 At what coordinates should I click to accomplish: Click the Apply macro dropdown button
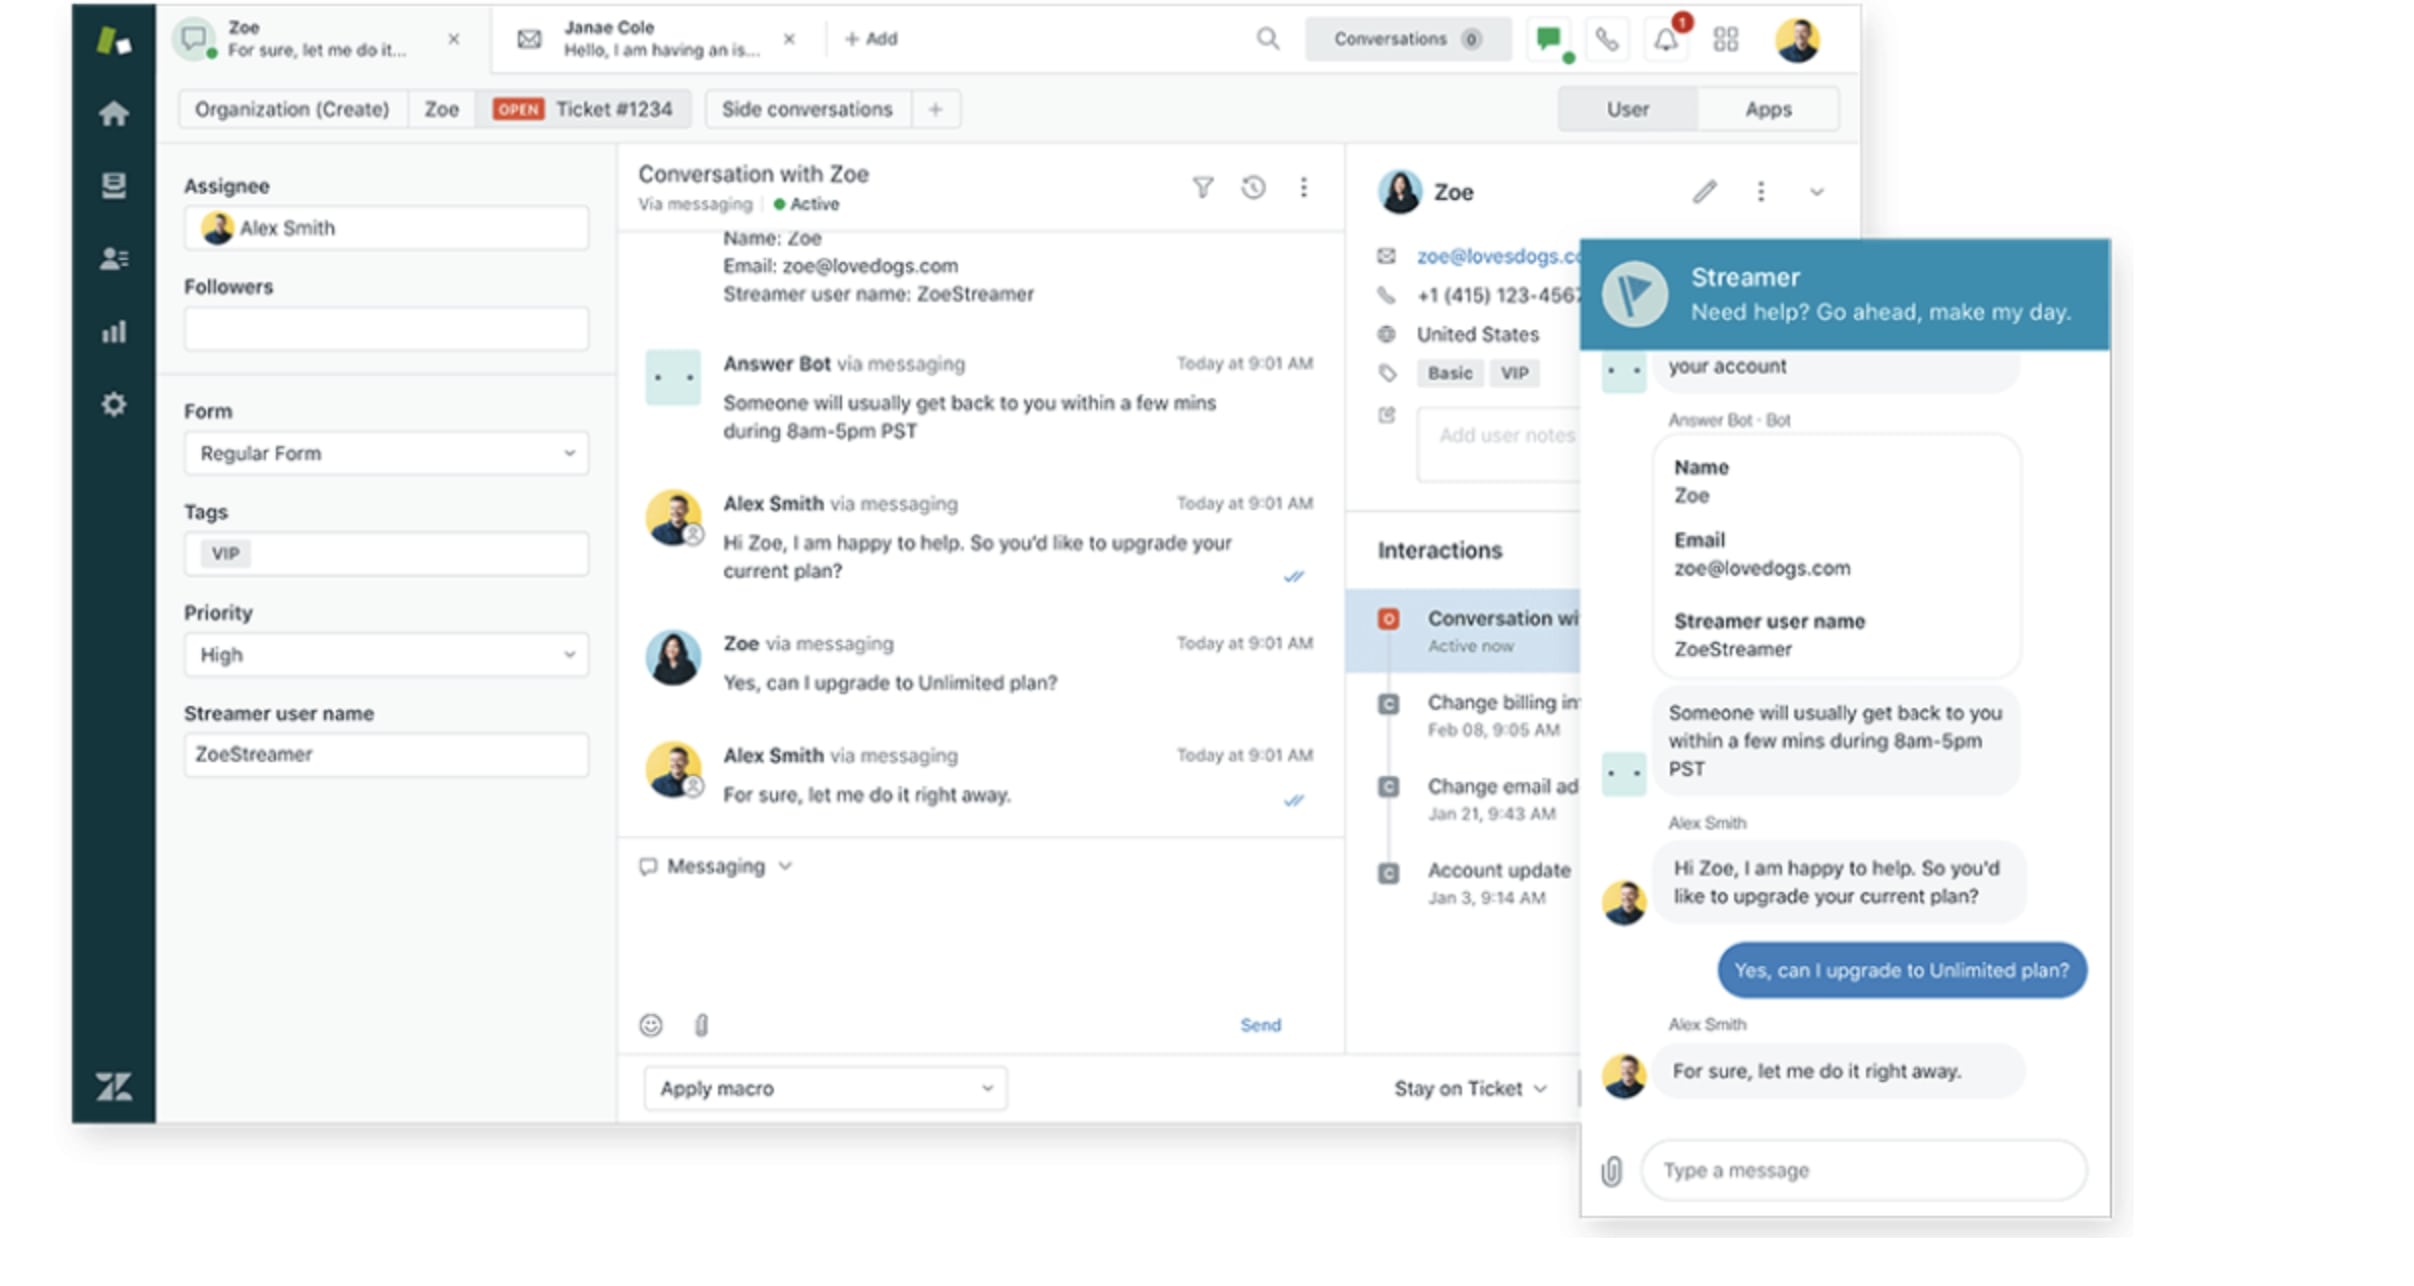[821, 1090]
